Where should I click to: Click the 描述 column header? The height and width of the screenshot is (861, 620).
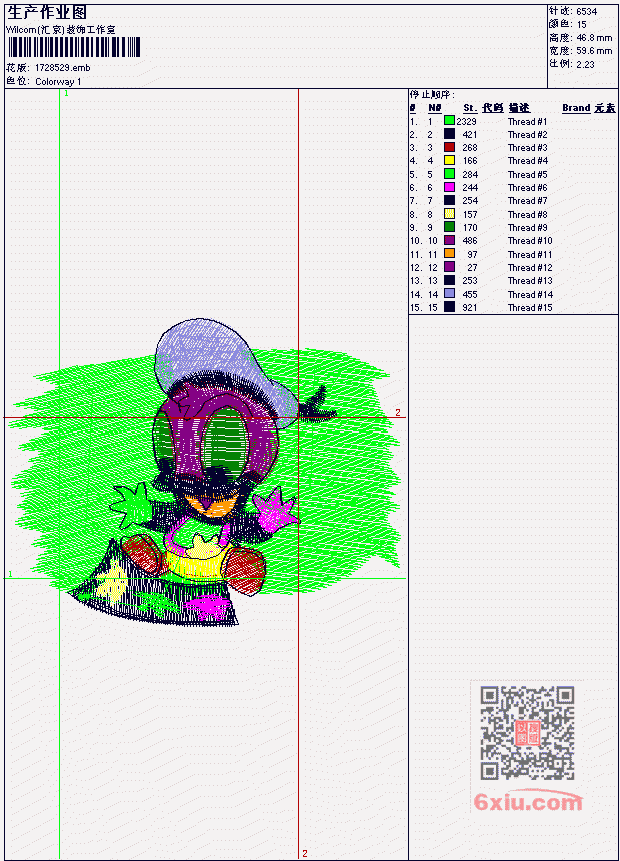[519, 108]
